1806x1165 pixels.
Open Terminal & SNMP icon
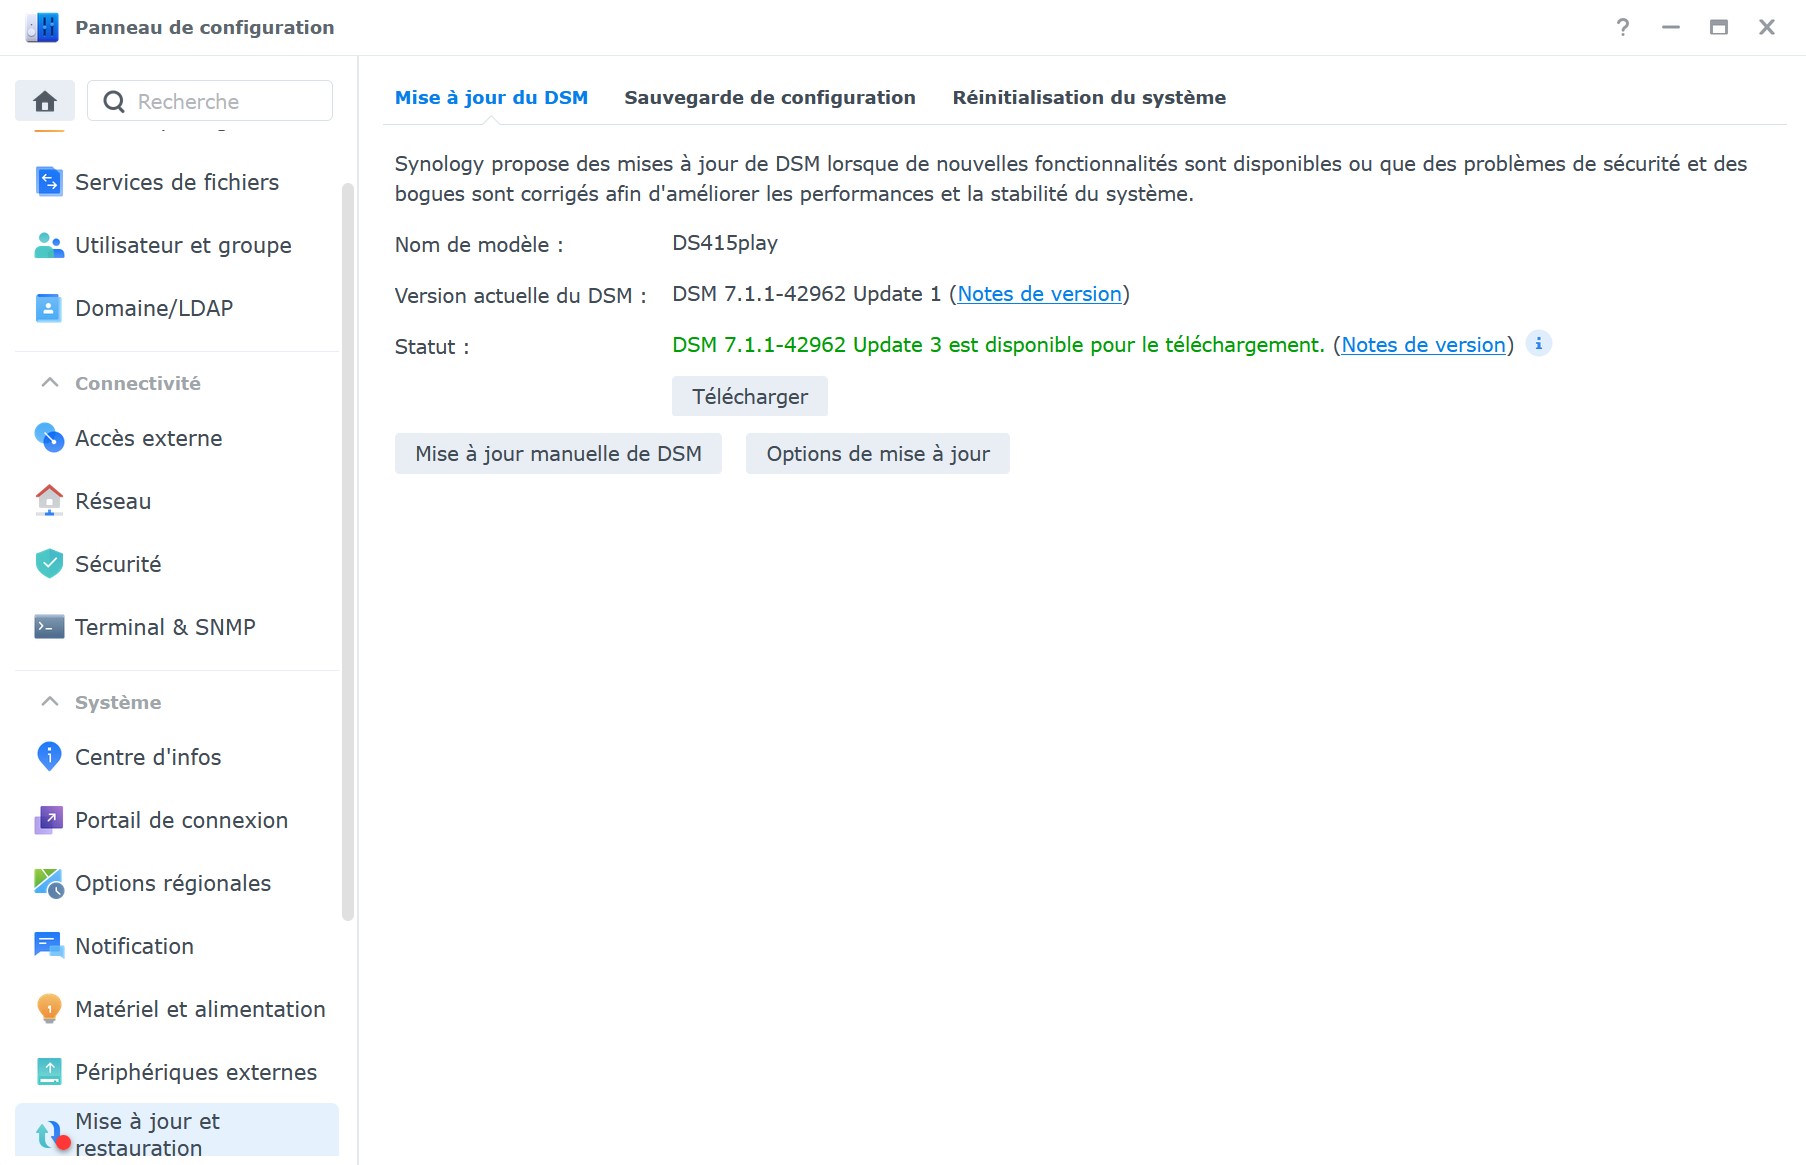(x=49, y=627)
